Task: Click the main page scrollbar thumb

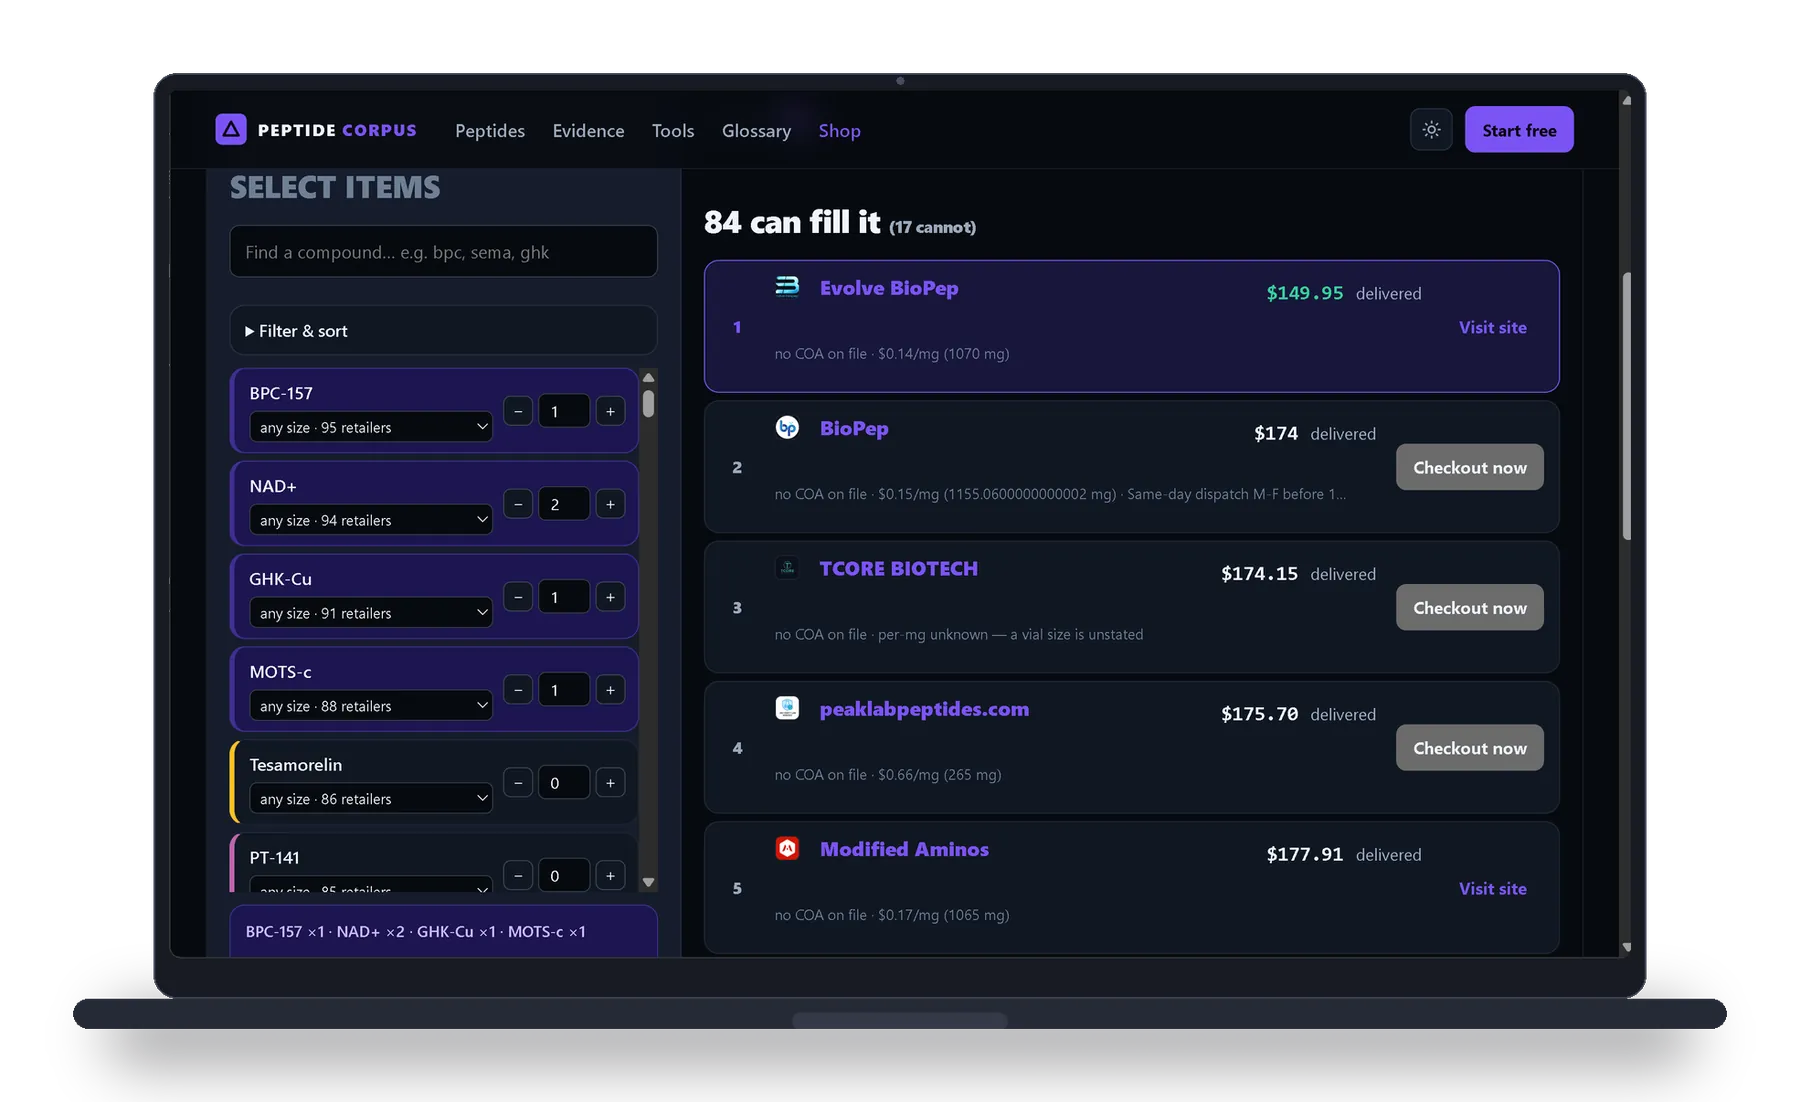Action: (x=1627, y=405)
